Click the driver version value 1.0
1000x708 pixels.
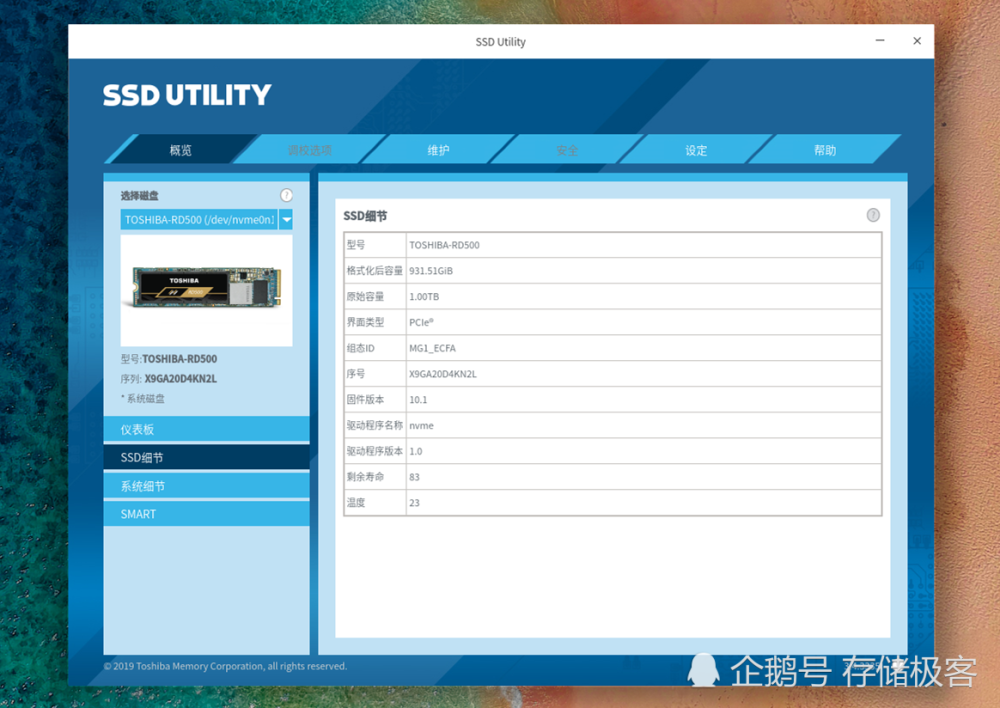coord(416,452)
